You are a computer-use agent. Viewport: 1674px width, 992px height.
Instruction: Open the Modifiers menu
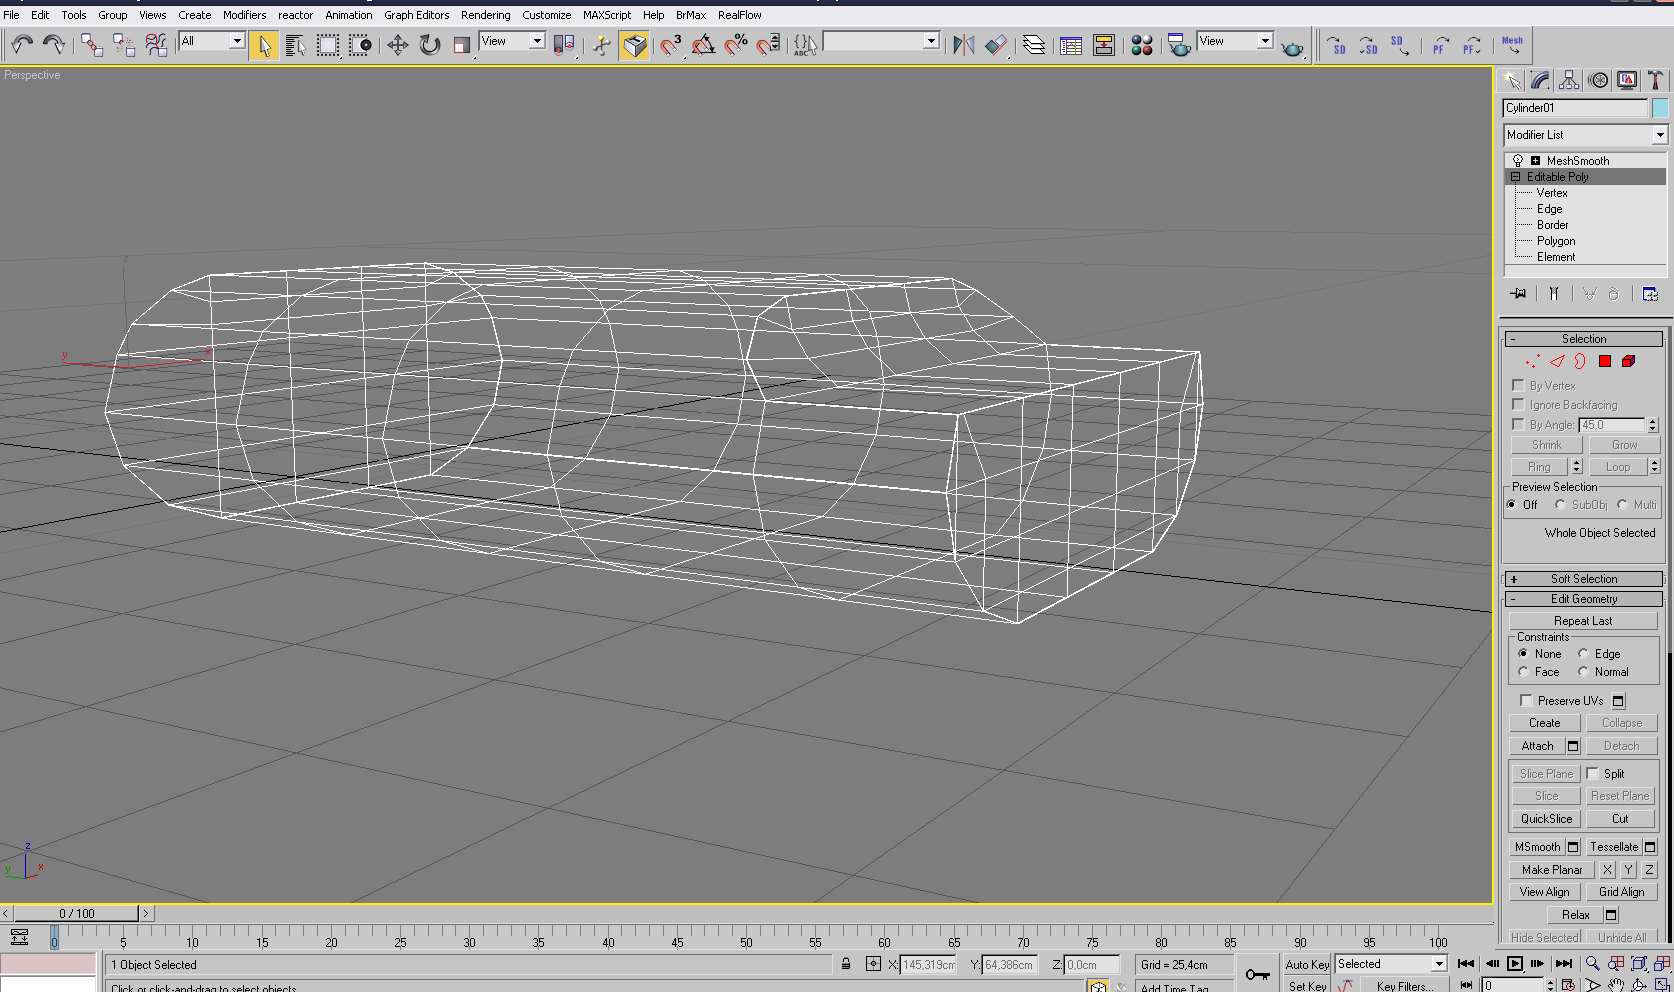point(244,15)
